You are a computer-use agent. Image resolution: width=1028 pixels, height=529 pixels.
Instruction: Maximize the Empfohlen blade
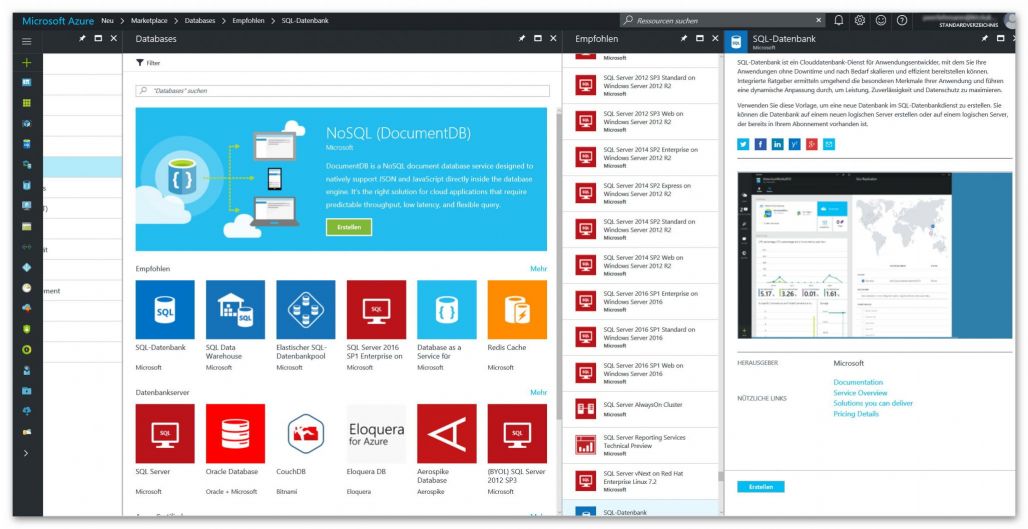pyautogui.click(x=698, y=39)
